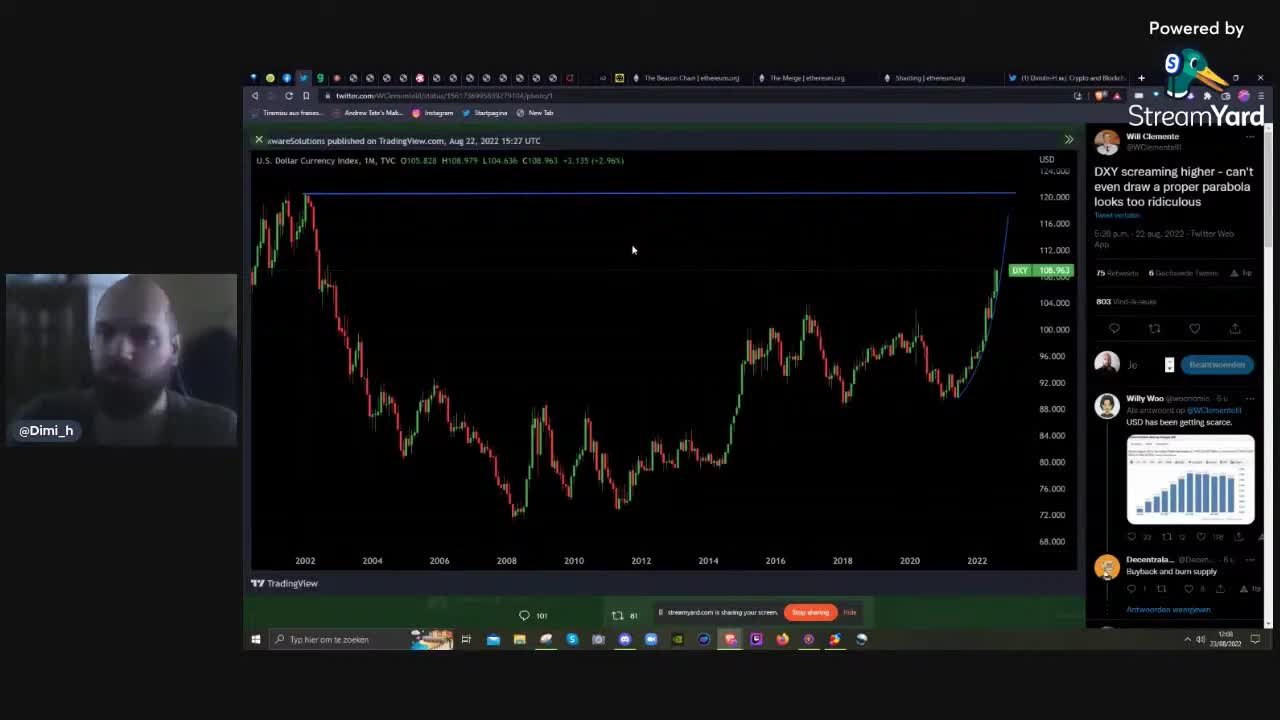This screenshot has width=1280, height=720.
Task: Open Firefox from the taskbar
Action: pos(782,639)
